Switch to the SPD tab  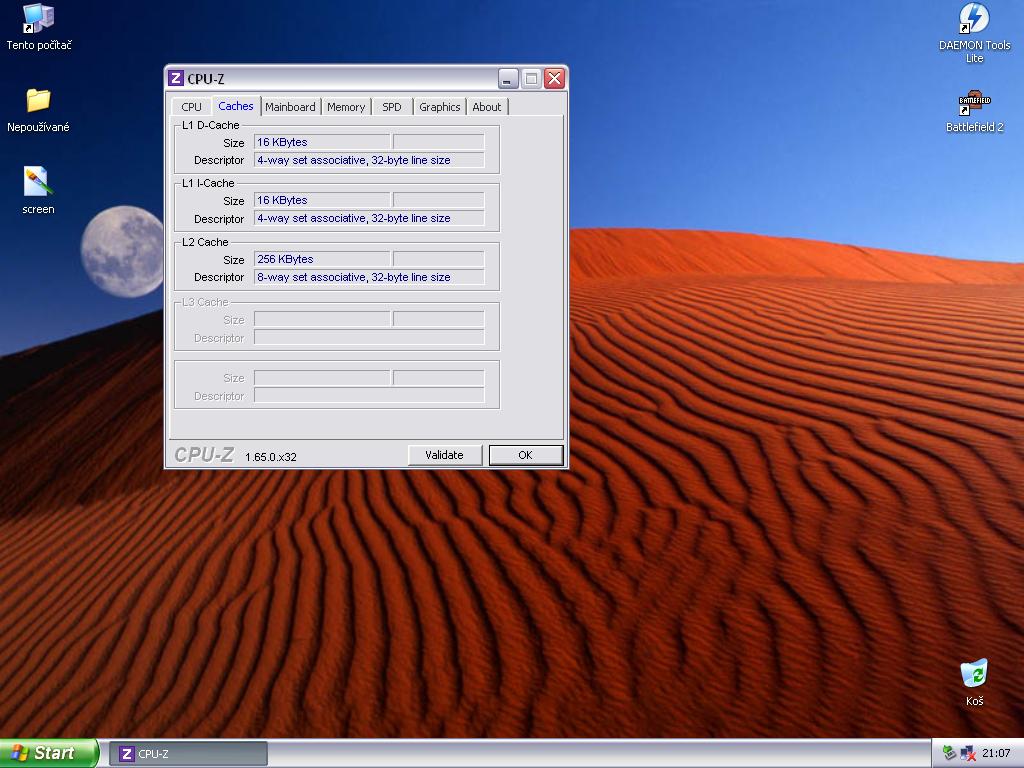click(392, 107)
